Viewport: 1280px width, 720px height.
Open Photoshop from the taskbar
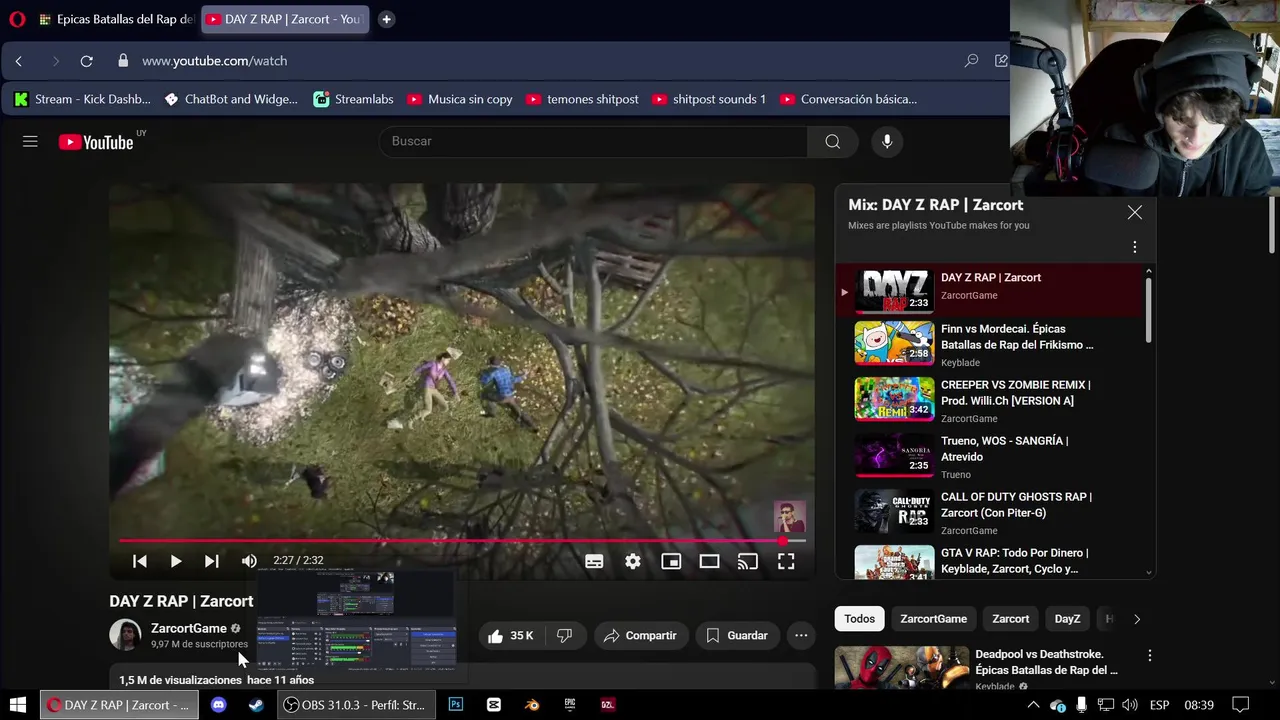456,705
